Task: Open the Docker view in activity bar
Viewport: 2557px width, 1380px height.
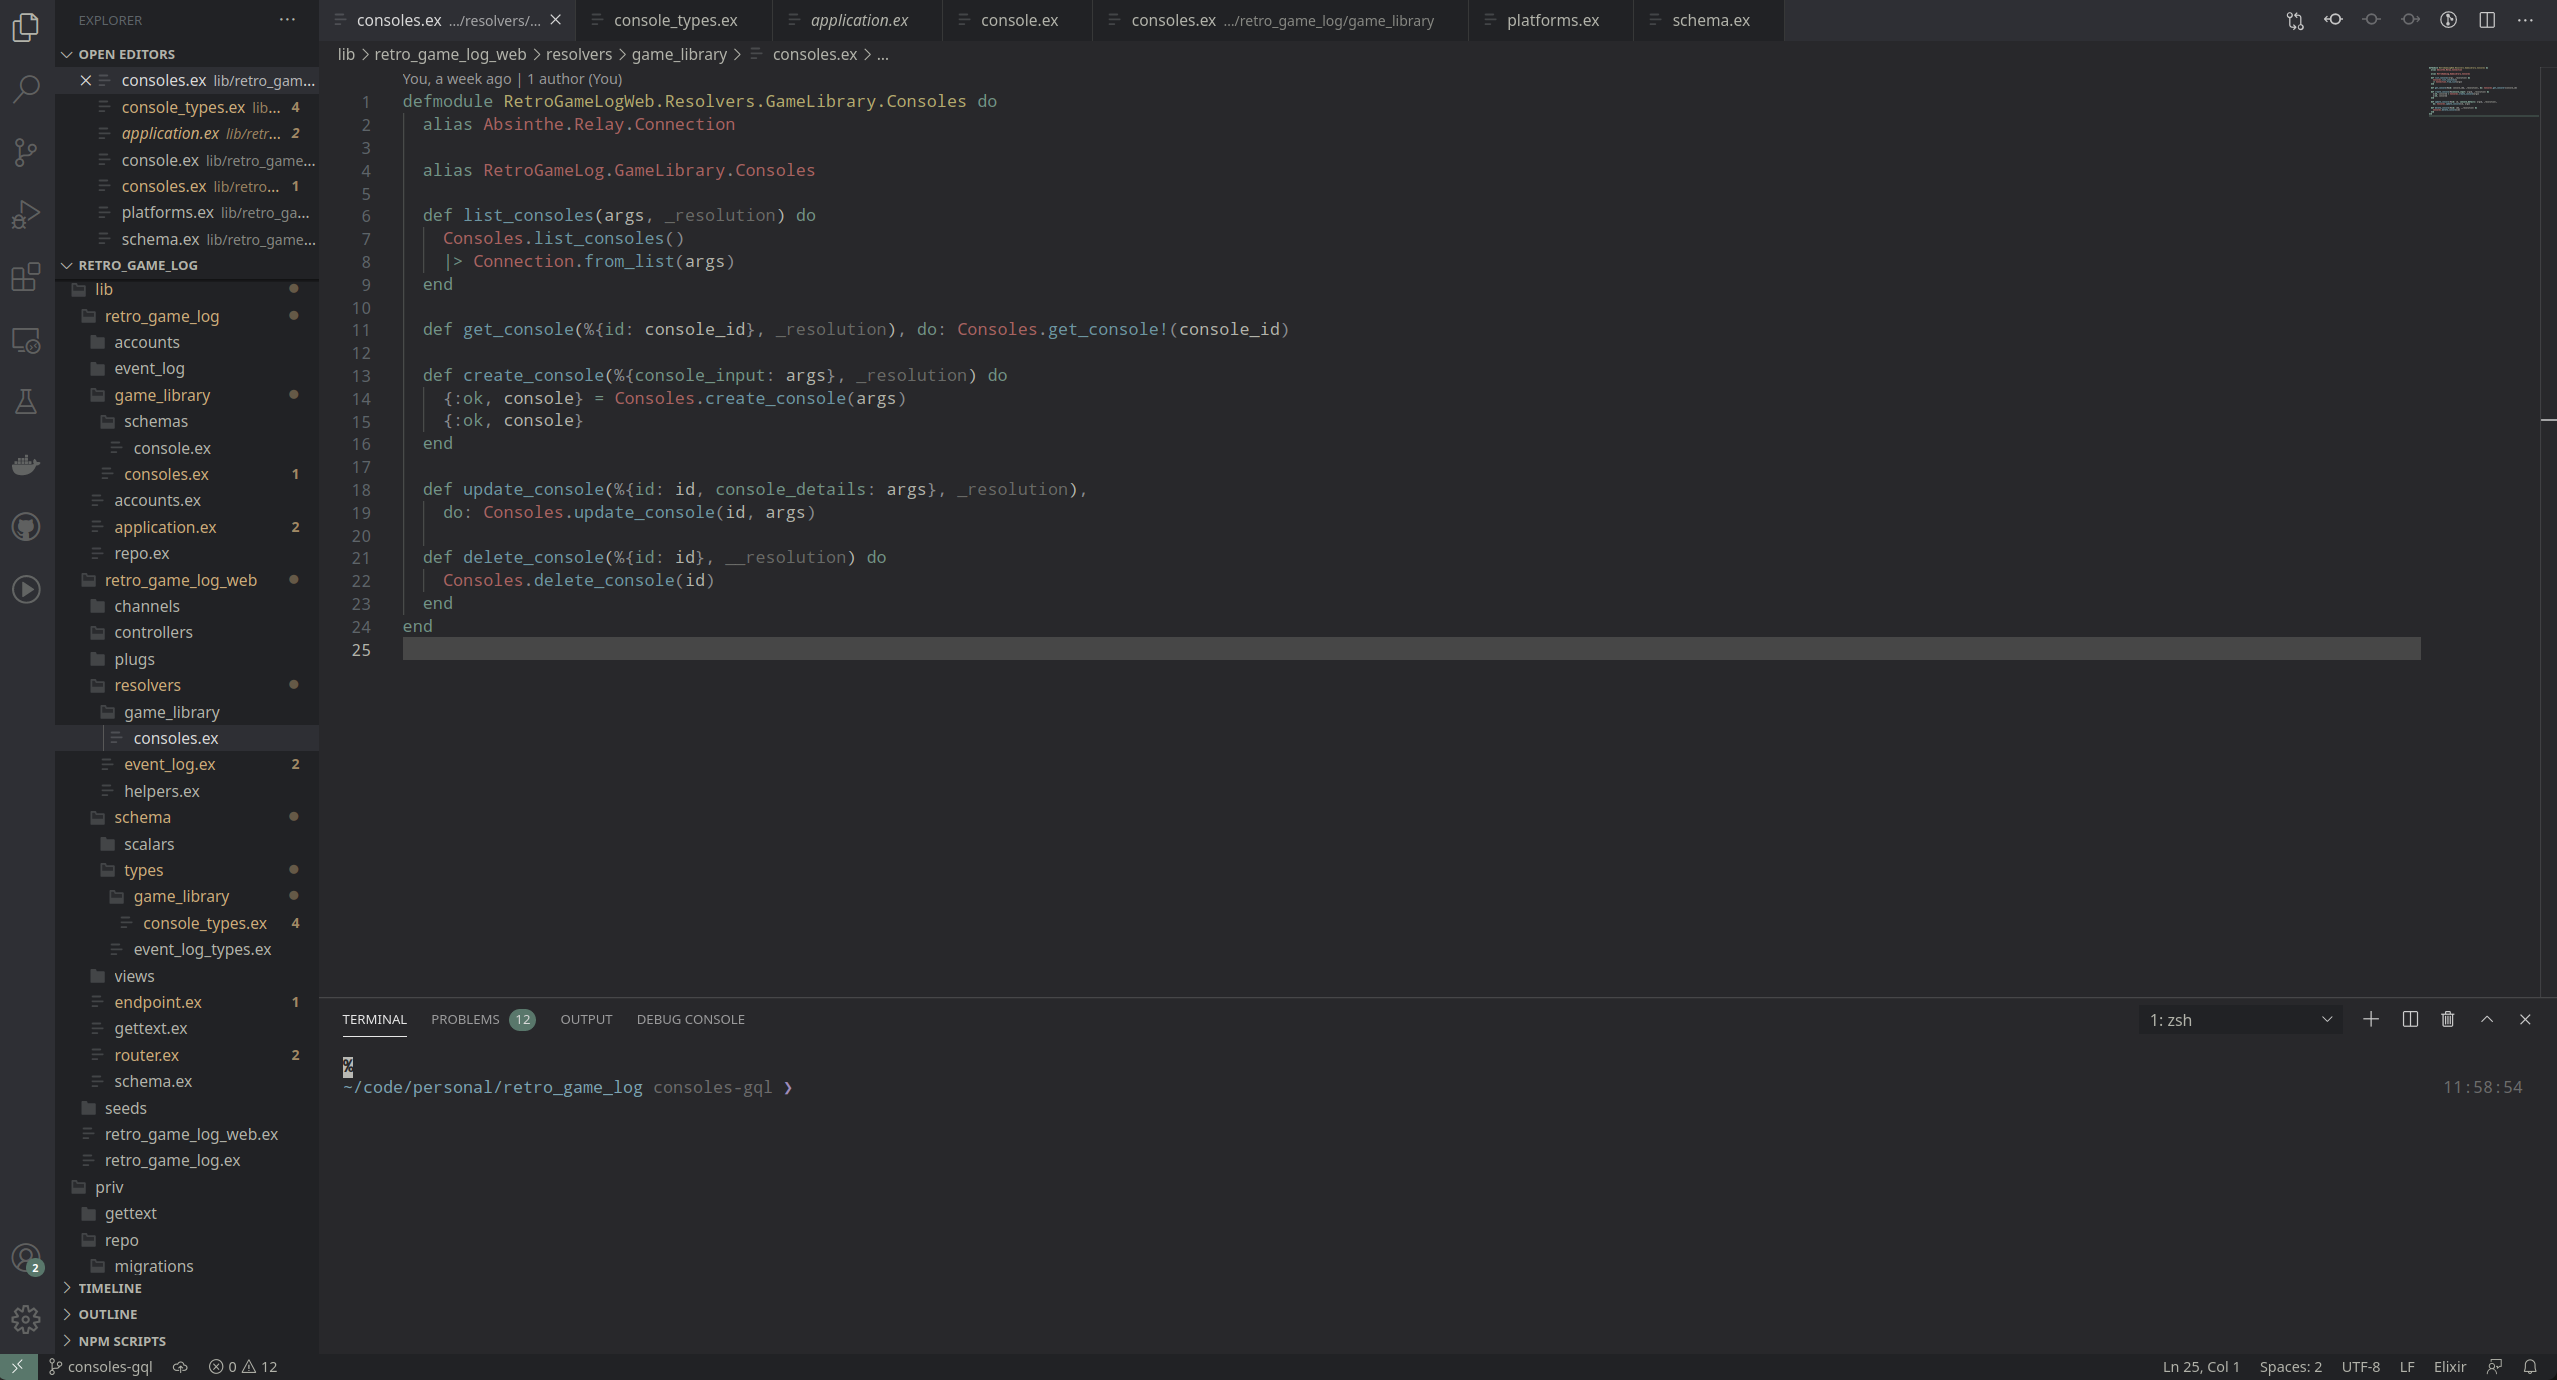Action: point(26,465)
